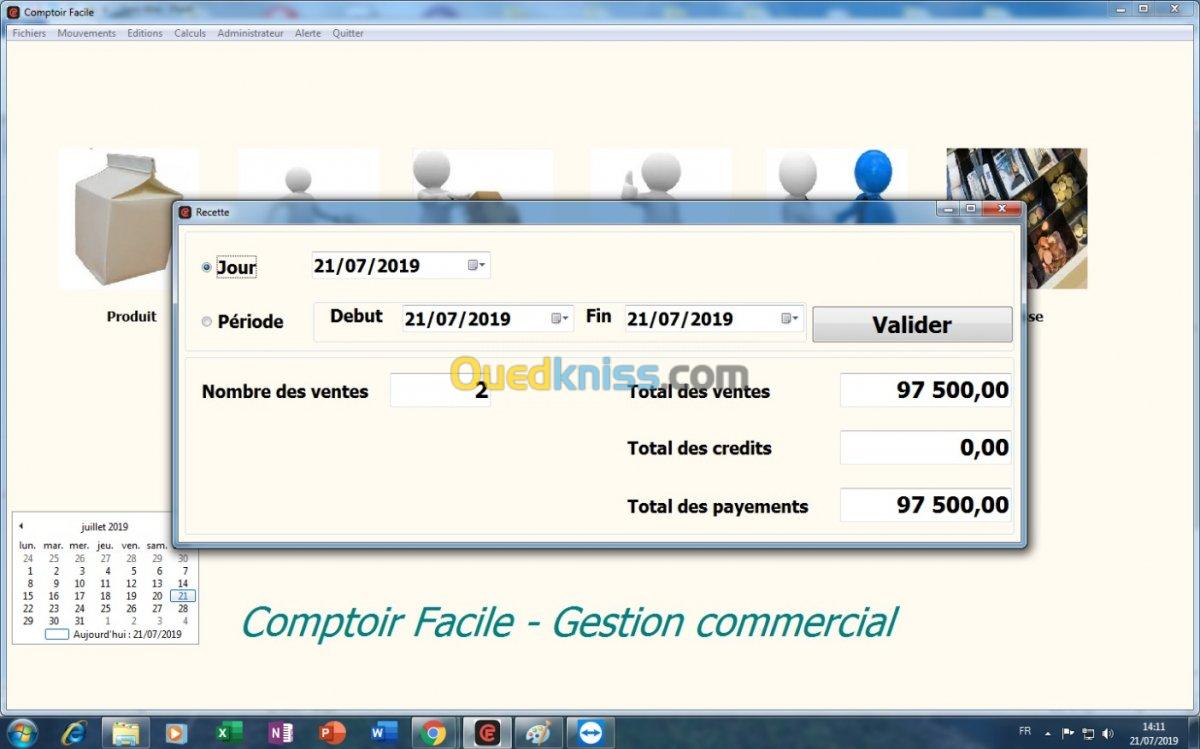Switch to Comptoir Facile taskbar icon

[x=487, y=733]
